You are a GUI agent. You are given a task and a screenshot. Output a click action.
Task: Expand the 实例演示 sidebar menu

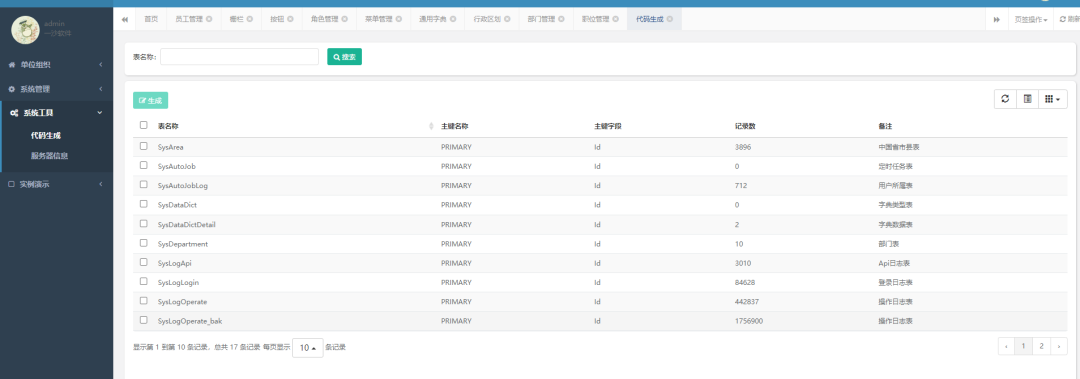click(x=56, y=184)
